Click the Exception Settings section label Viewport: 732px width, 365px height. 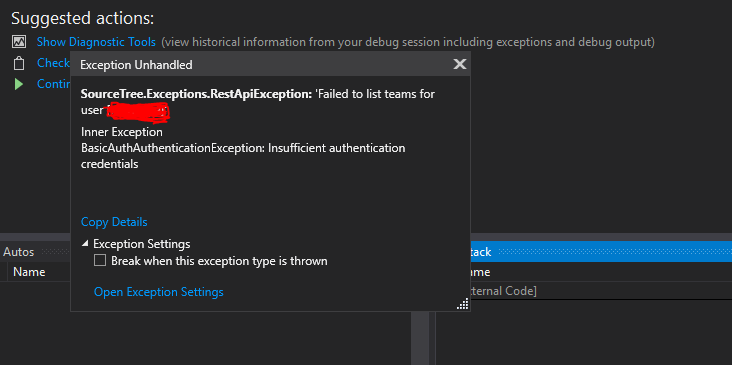click(x=141, y=244)
